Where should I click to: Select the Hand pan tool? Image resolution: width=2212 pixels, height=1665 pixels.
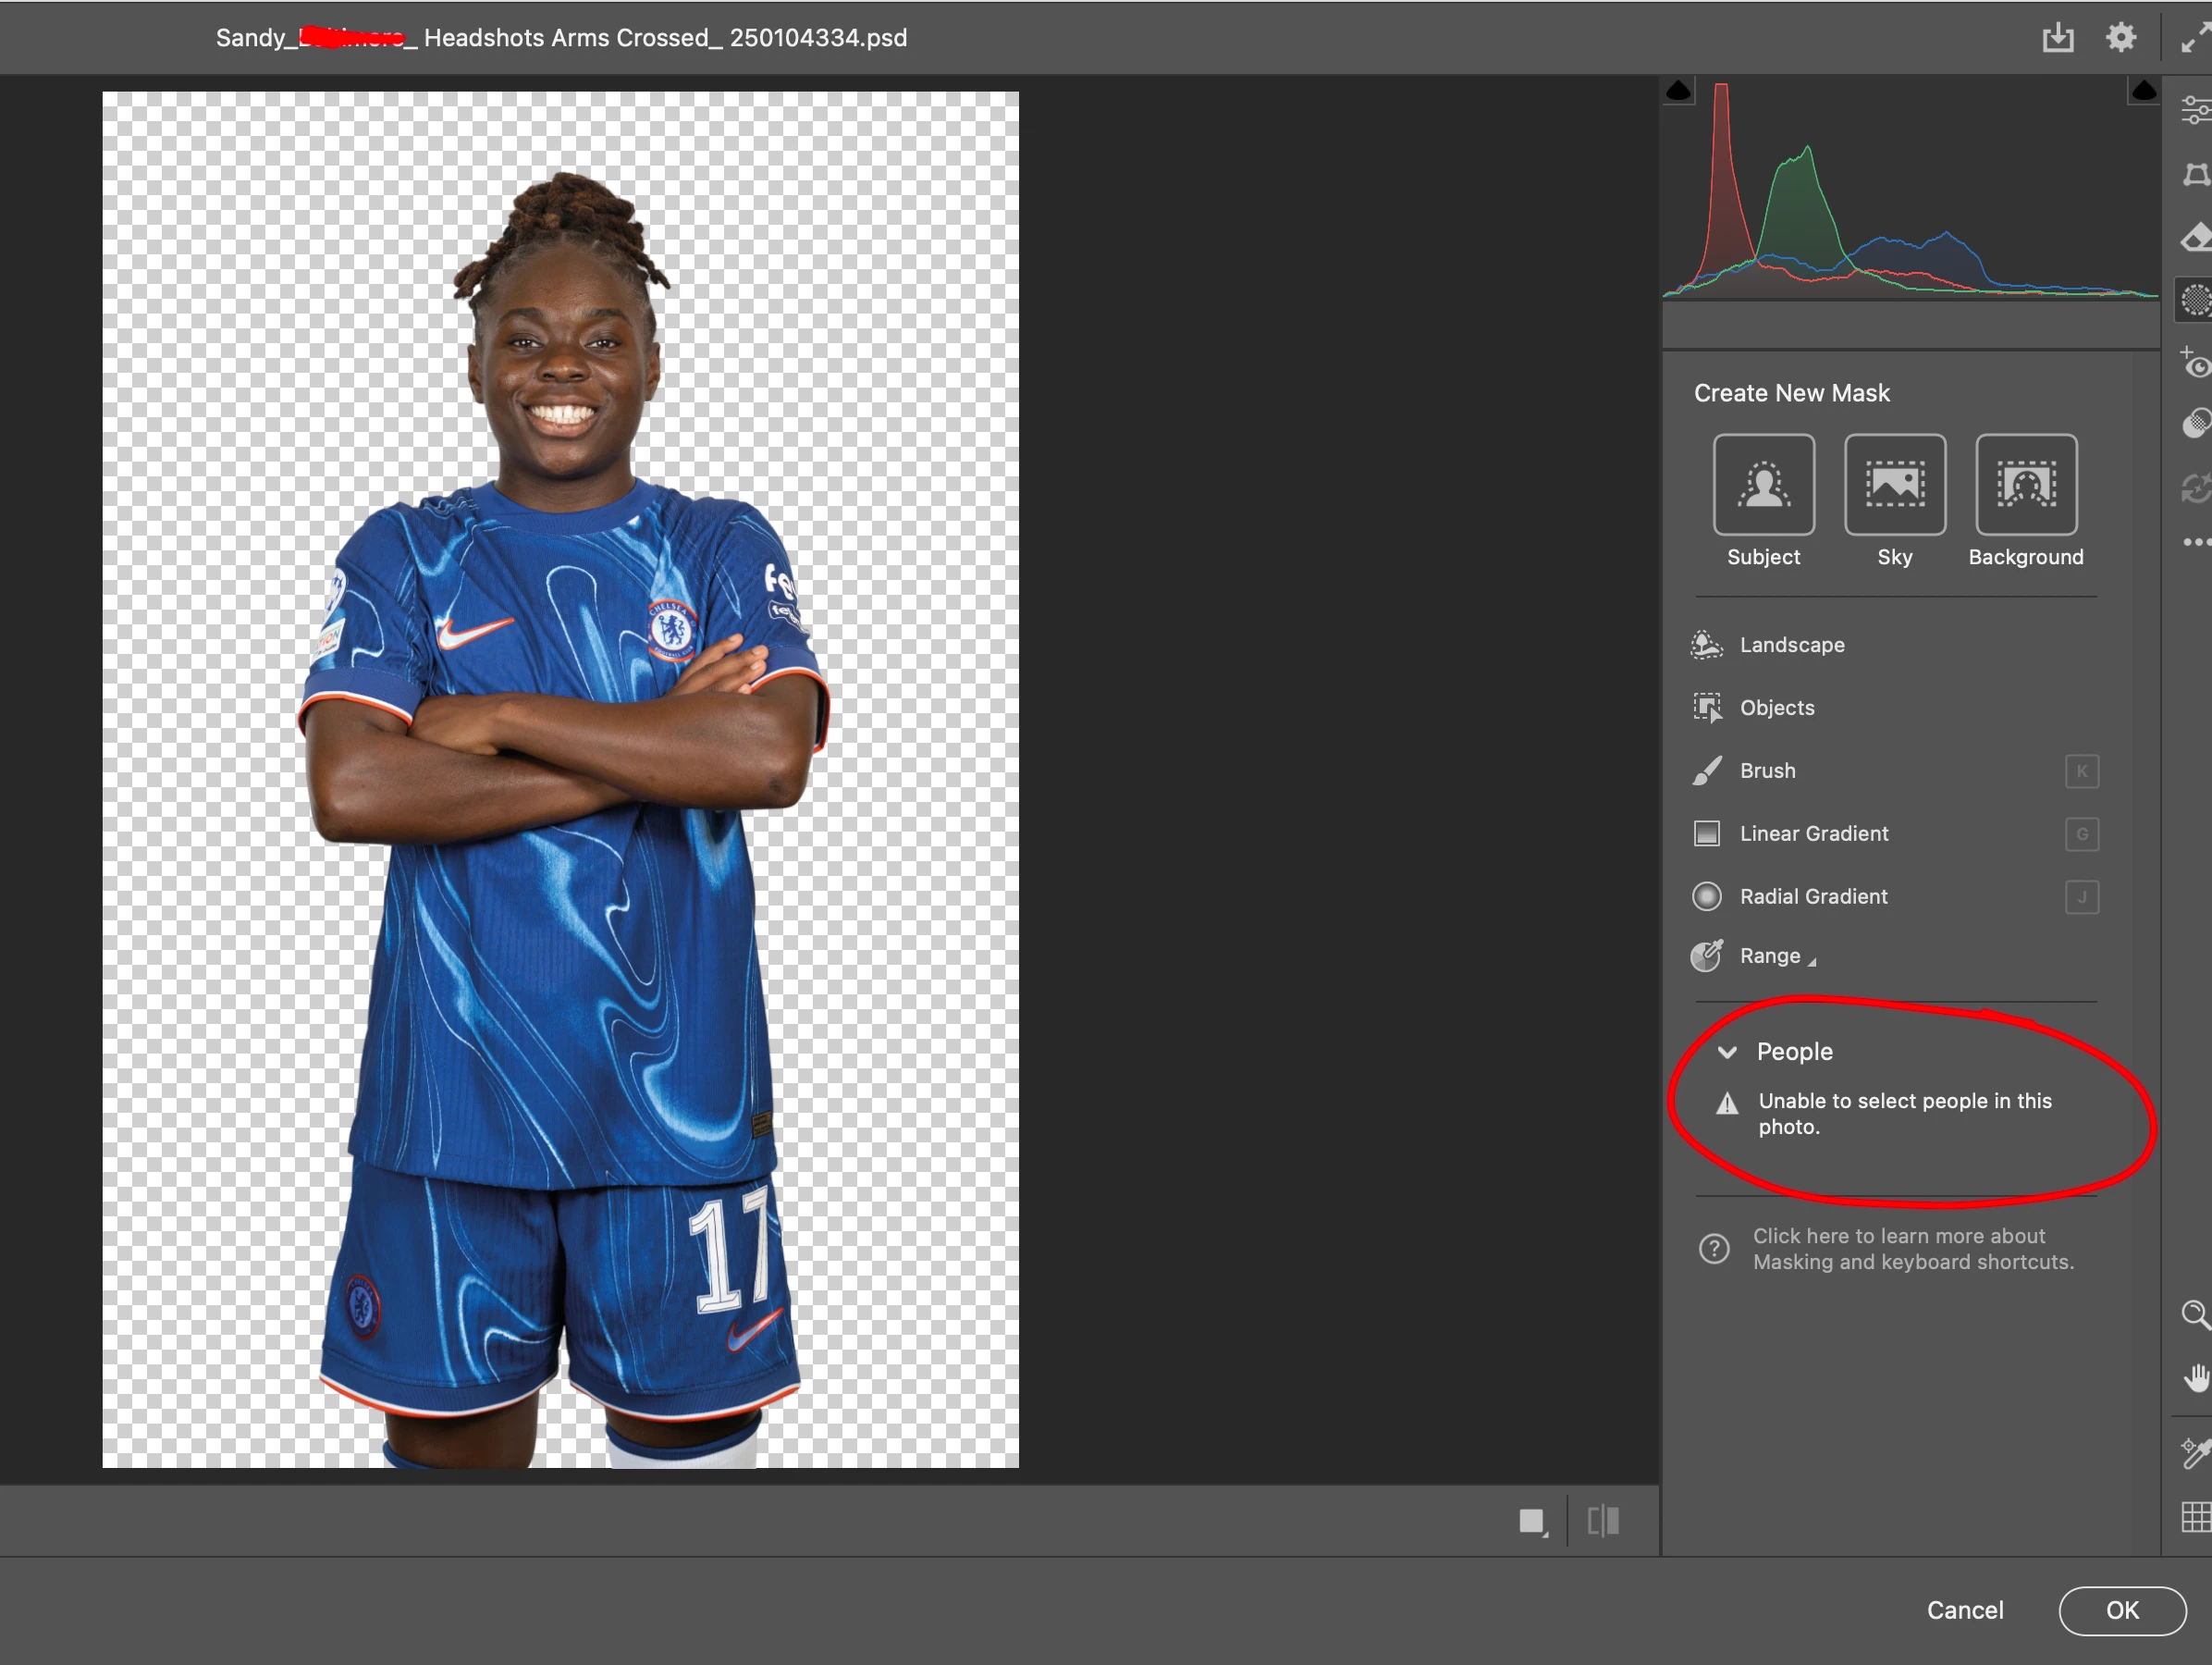click(x=2195, y=1378)
